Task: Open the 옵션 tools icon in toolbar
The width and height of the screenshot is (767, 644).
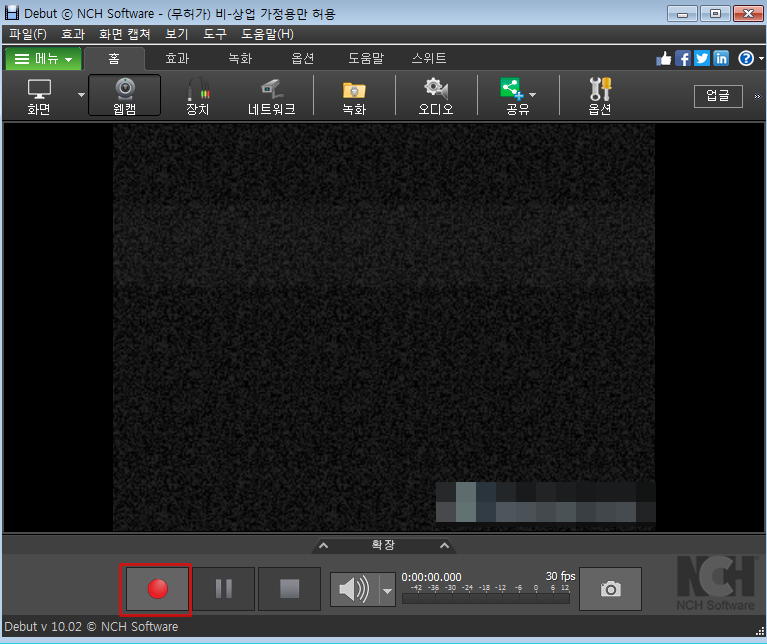Action: point(600,96)
